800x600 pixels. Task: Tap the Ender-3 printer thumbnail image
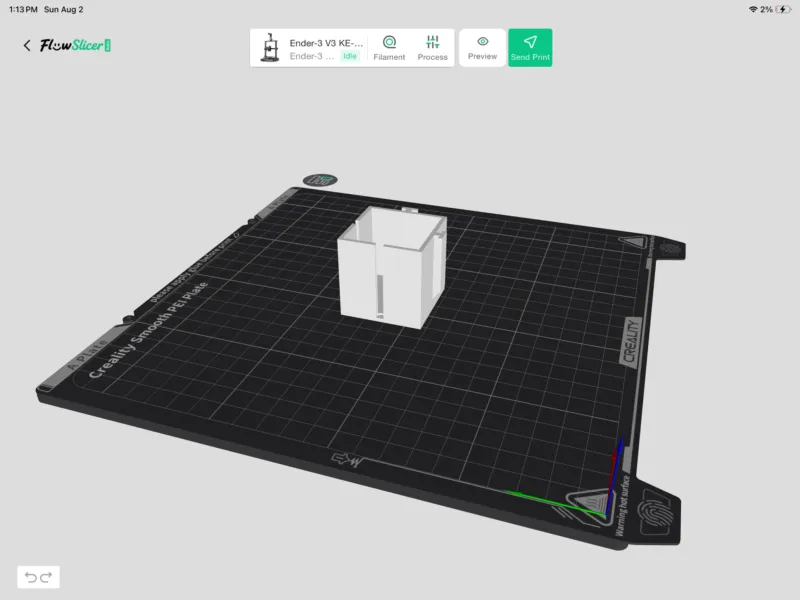coord(270,48)
